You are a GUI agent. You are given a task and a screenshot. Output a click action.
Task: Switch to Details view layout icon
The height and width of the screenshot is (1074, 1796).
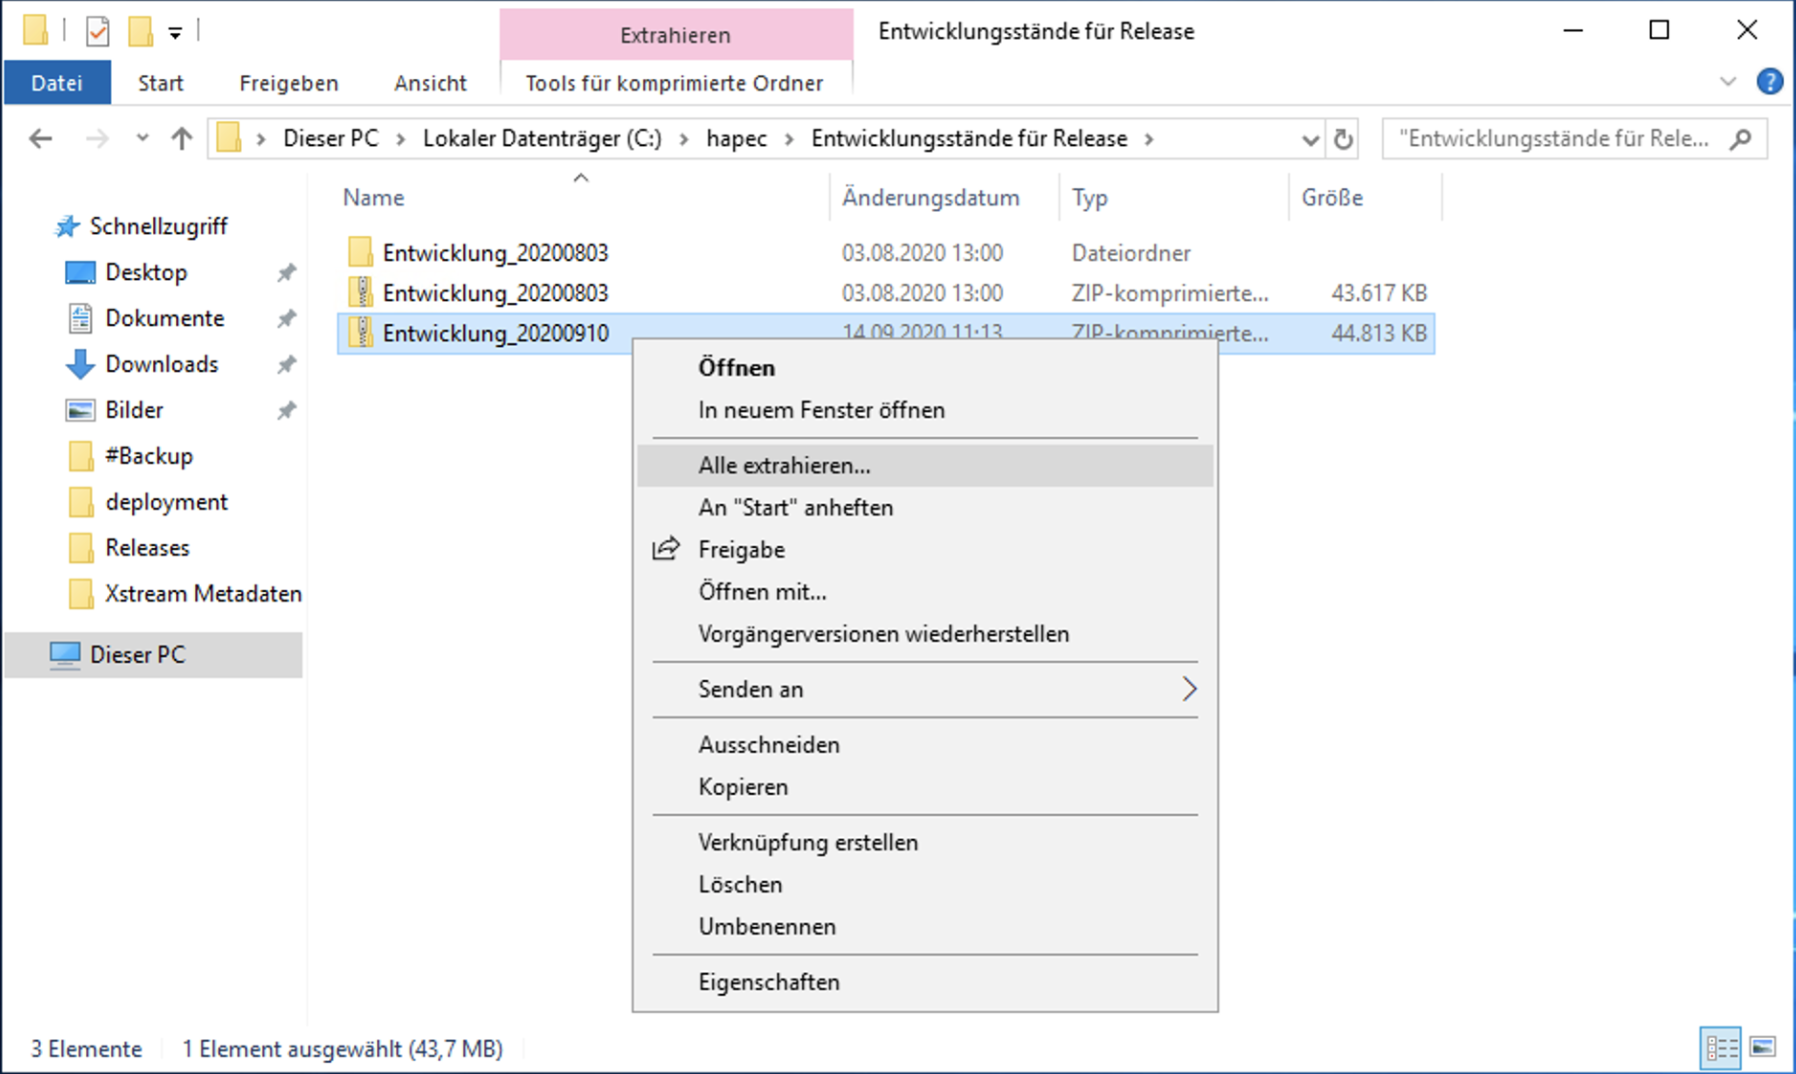(x=1720, y=1048)
